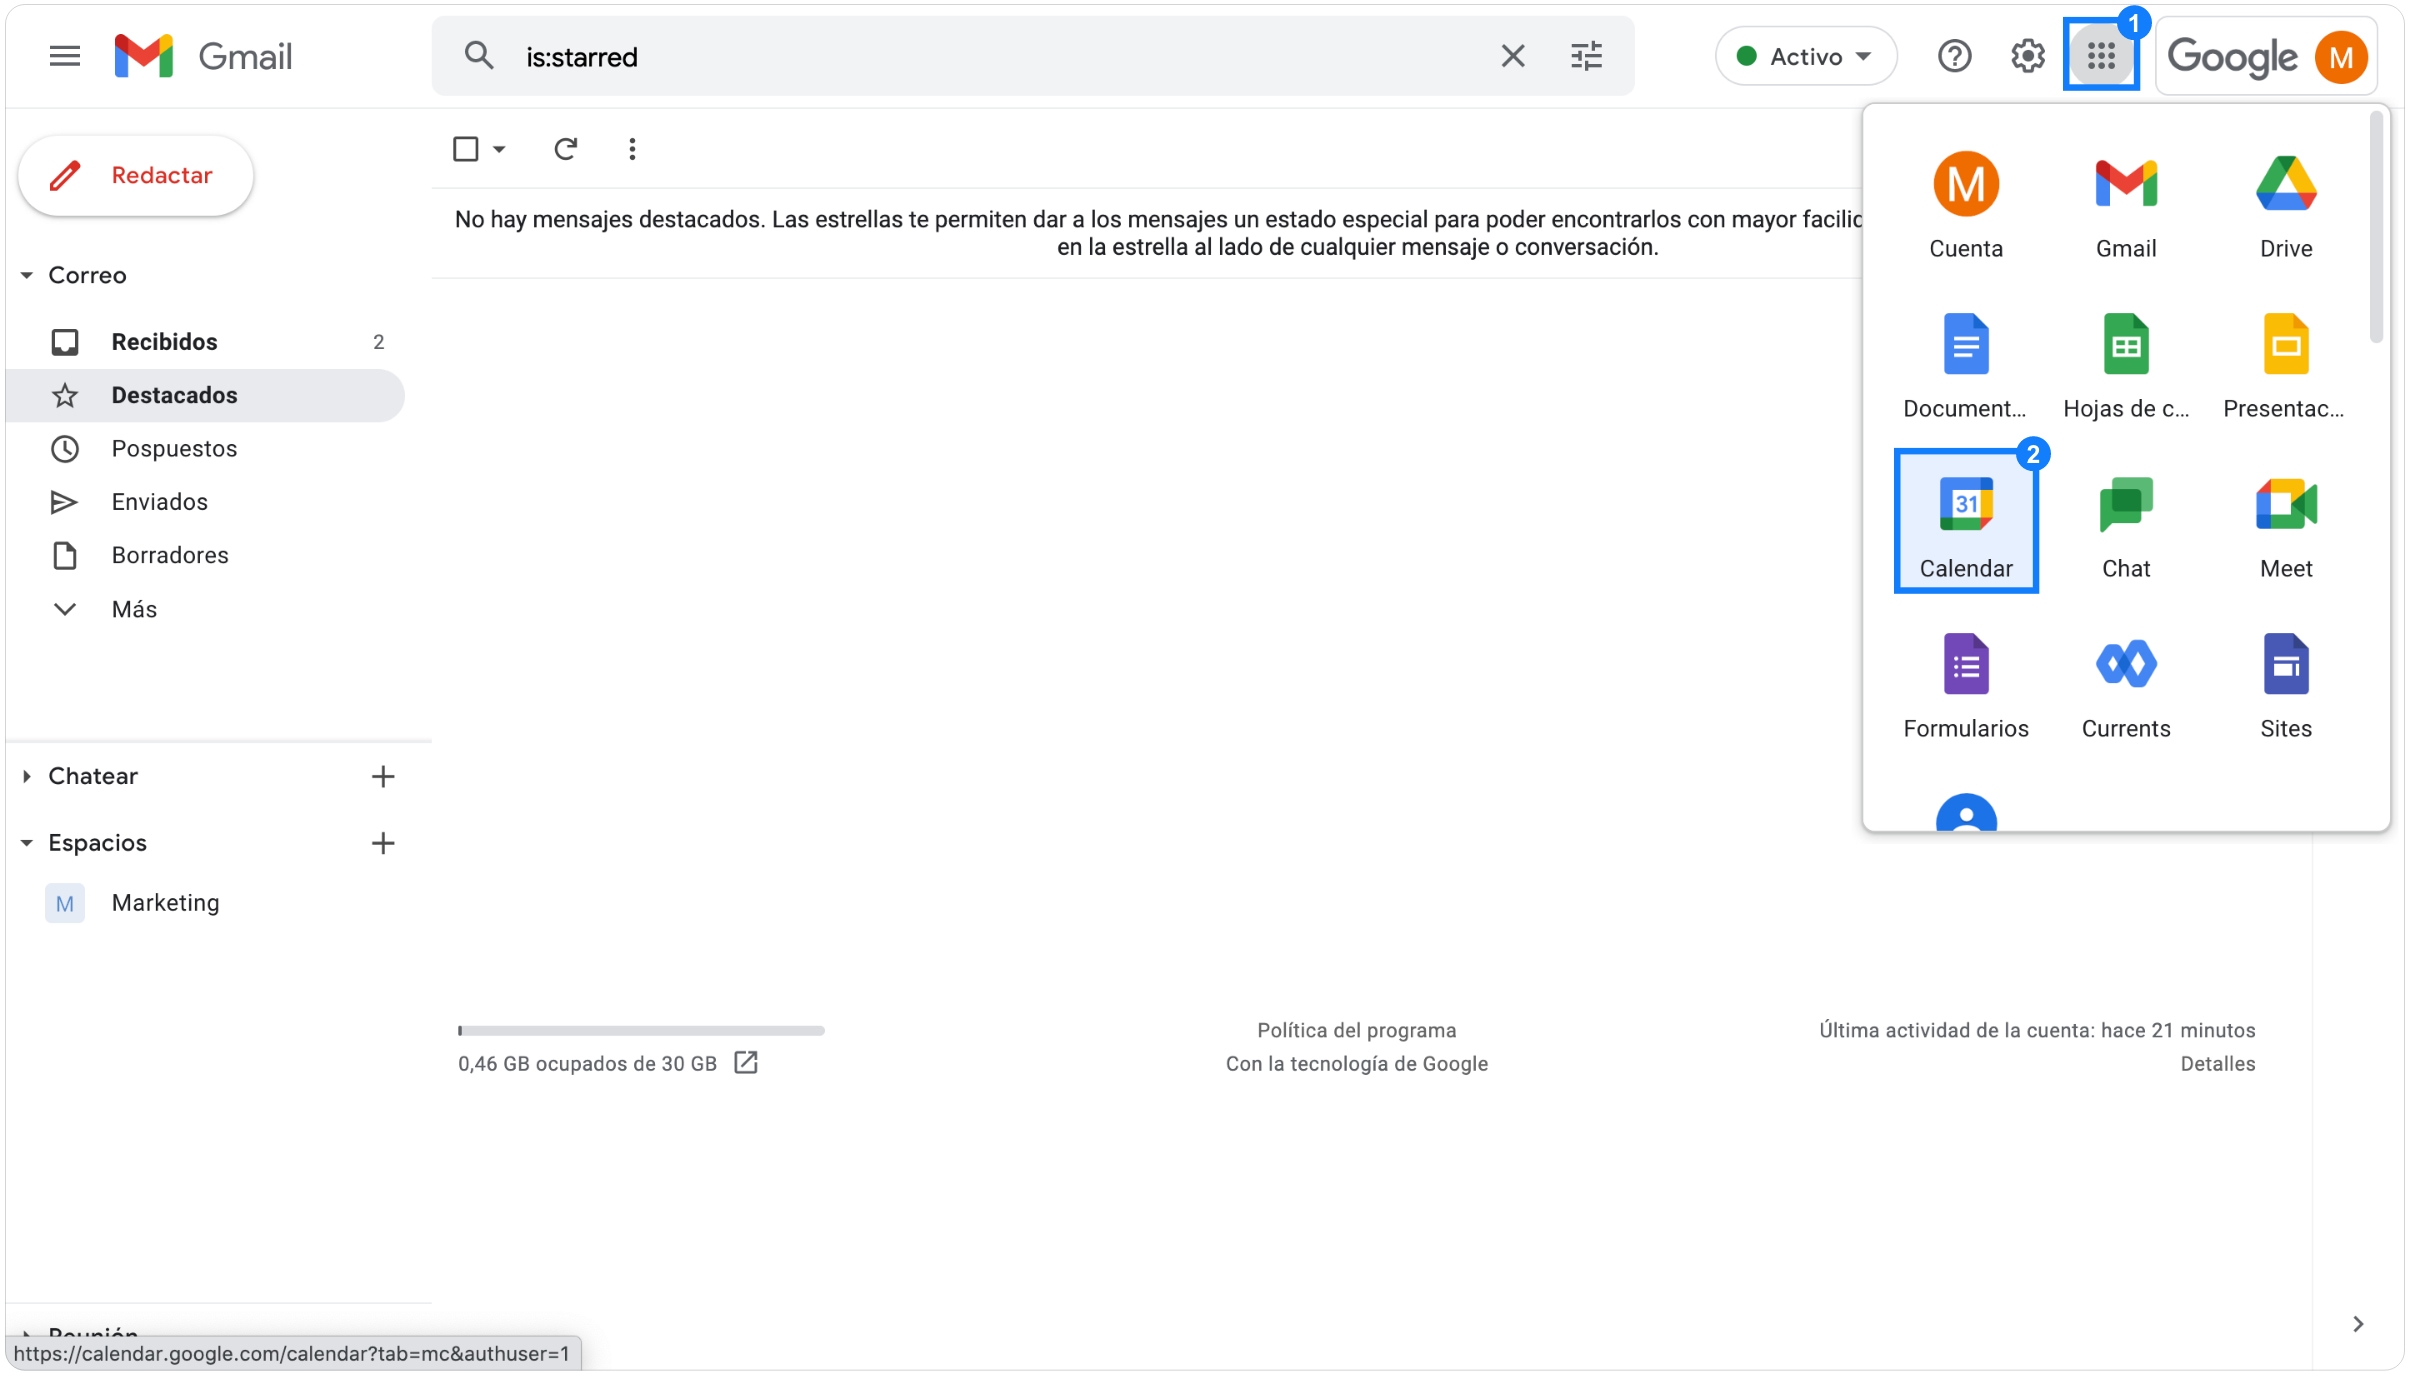Collapse the Correo section

pyautogui.click(x=27, y=275)
